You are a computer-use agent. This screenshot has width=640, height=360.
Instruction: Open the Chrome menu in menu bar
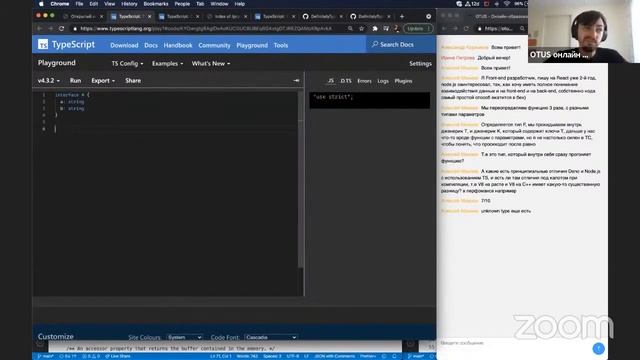pos(60,4)
